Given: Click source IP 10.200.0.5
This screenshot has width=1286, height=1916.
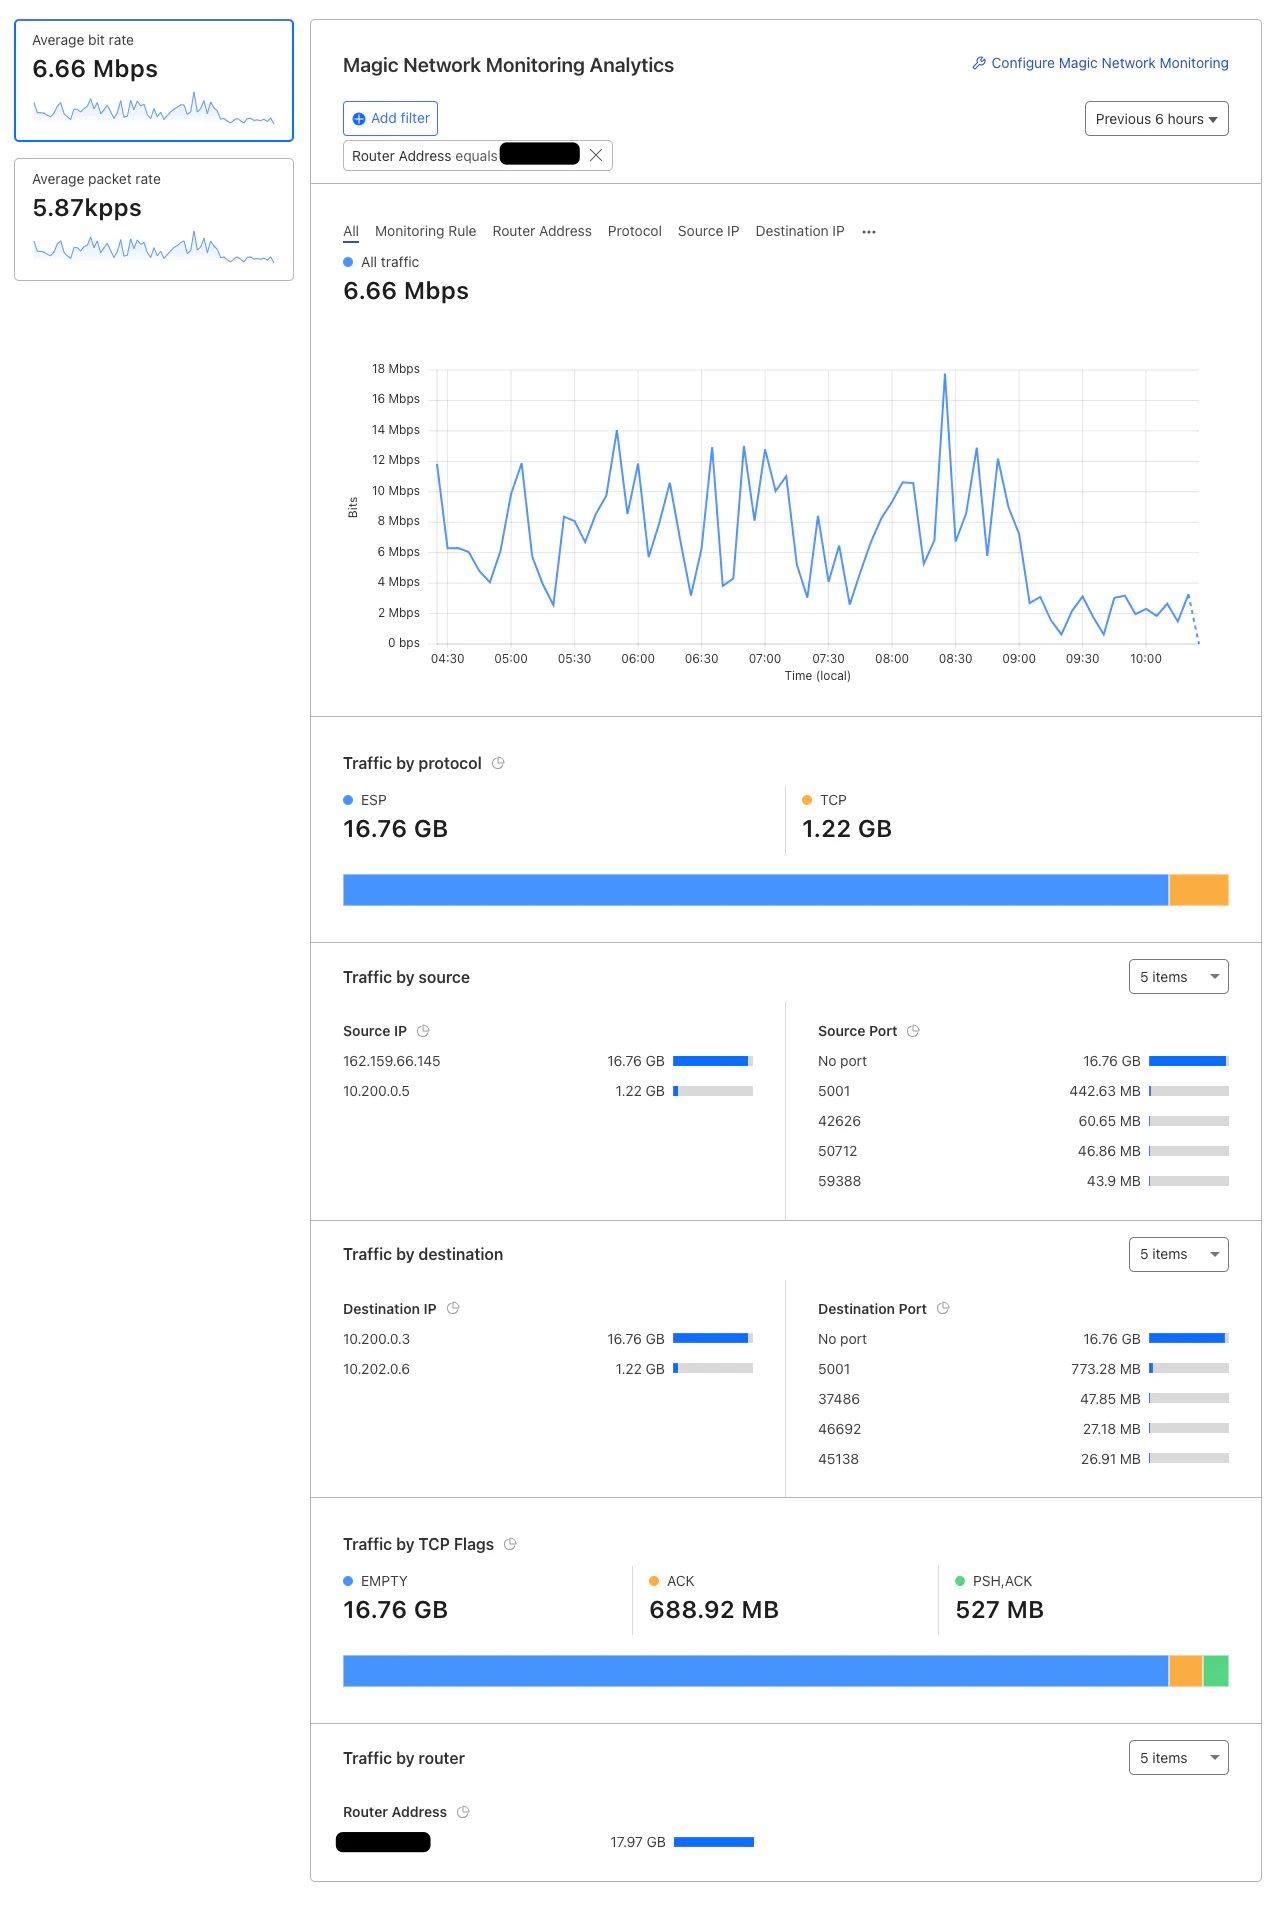Looking at the screenshot, I should click(376, 1091).
